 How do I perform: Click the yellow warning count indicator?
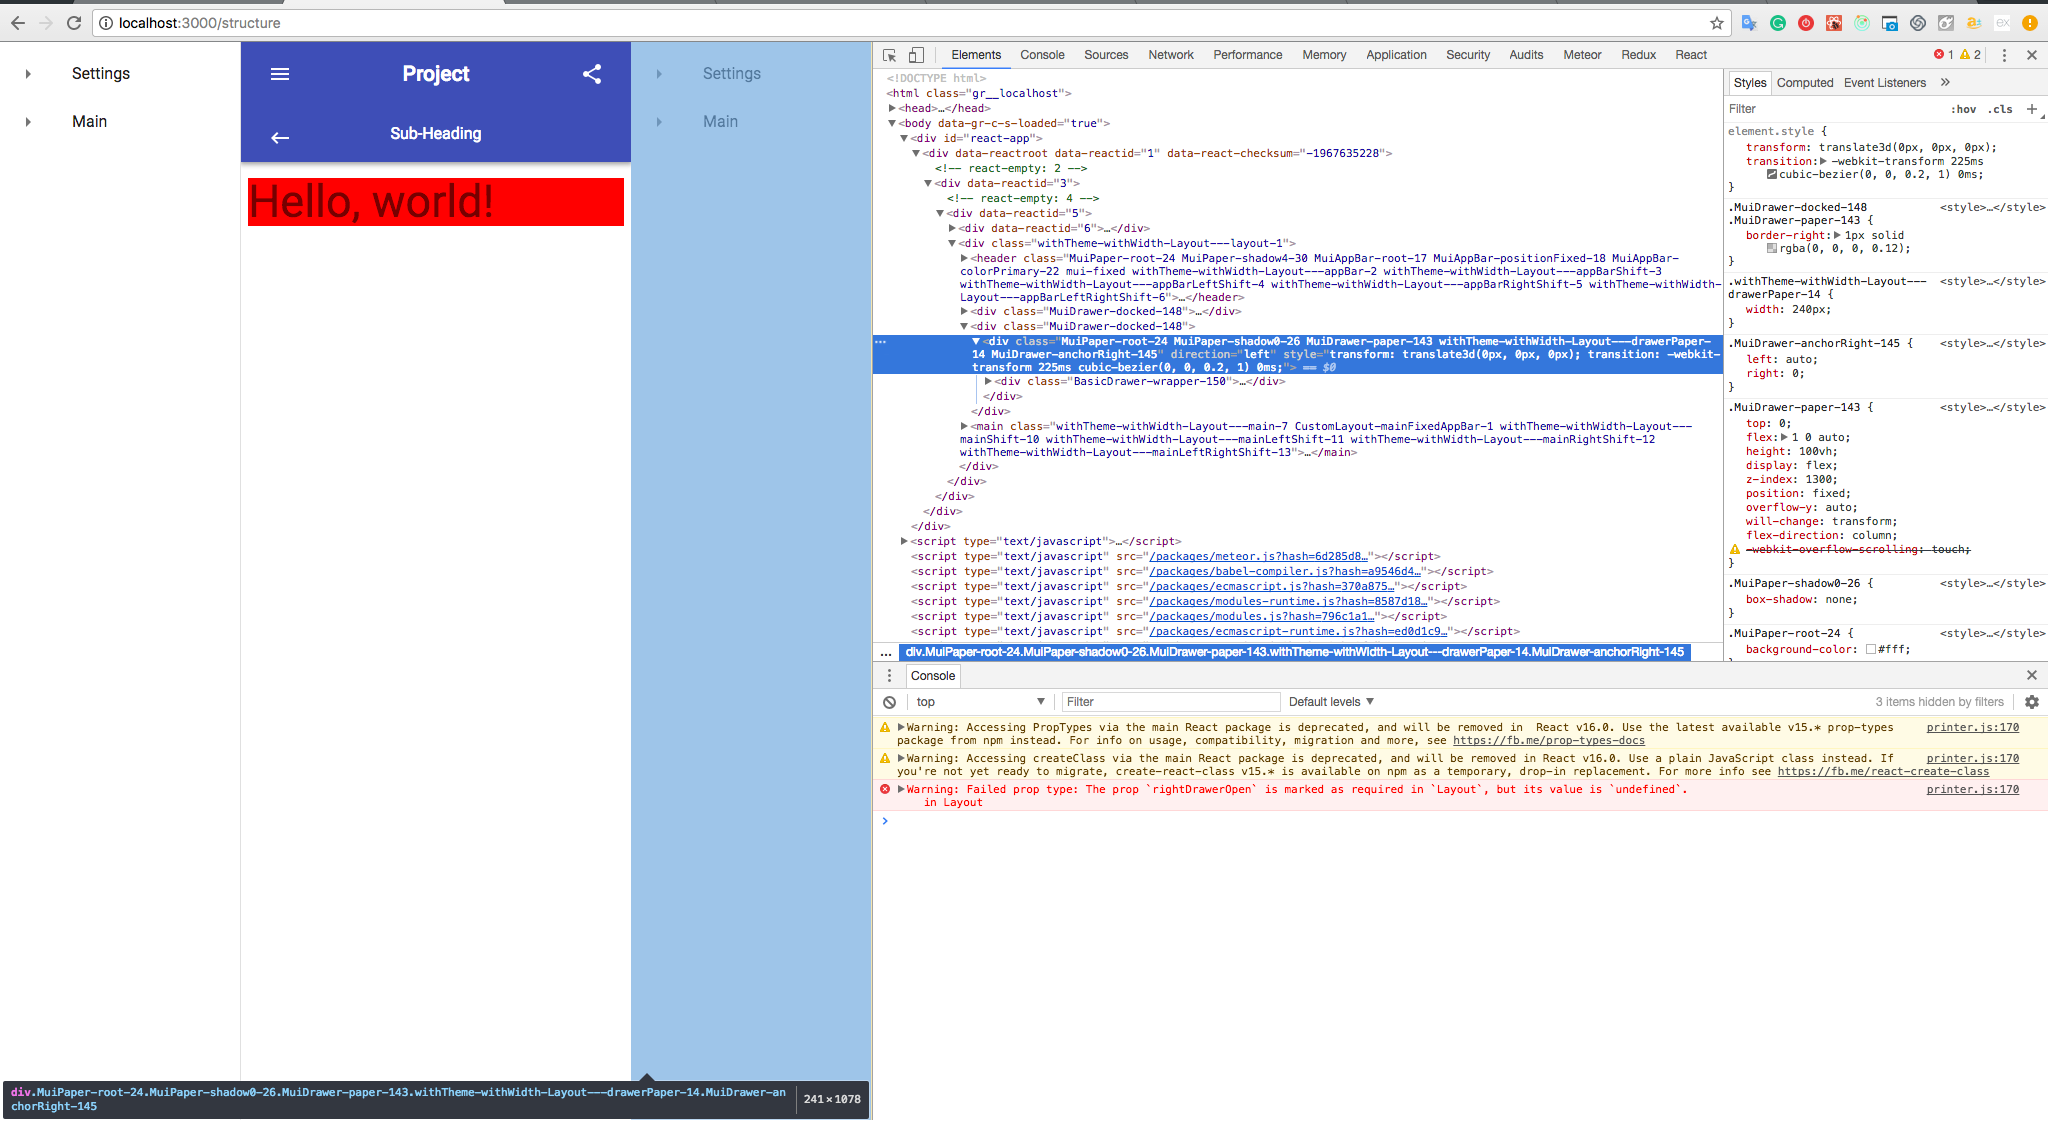point(1970,55)
